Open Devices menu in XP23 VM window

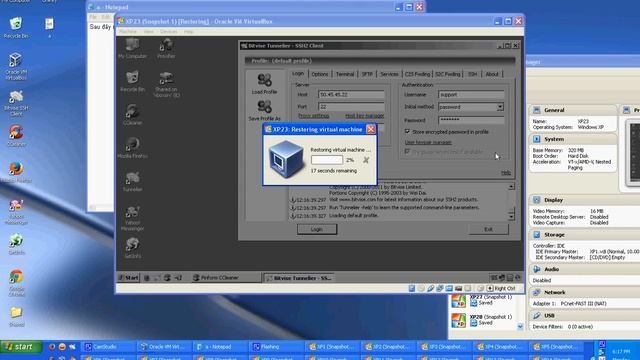point(169,31)
